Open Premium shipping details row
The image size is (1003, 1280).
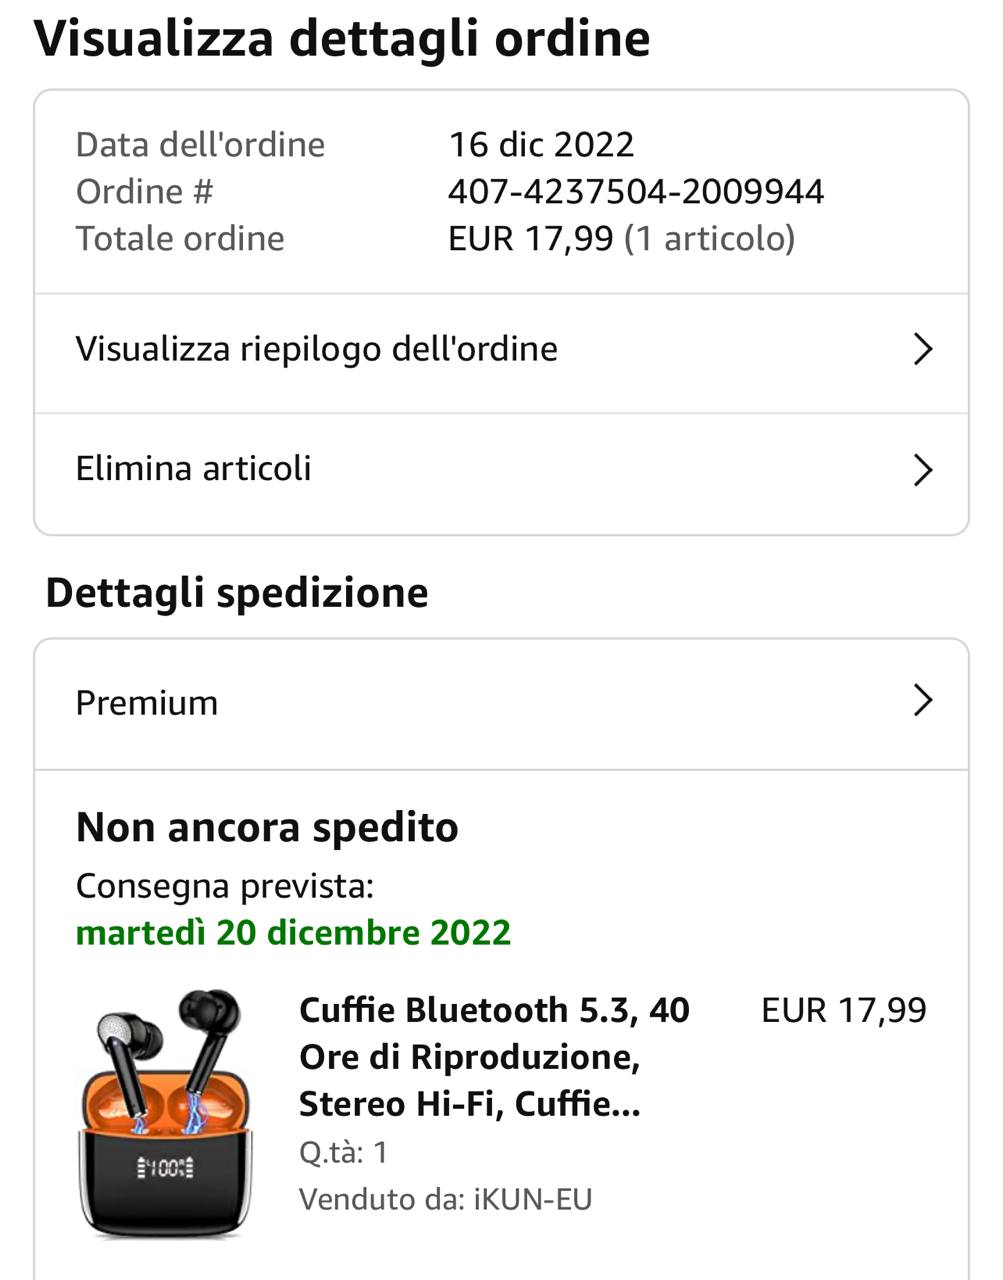501,704
